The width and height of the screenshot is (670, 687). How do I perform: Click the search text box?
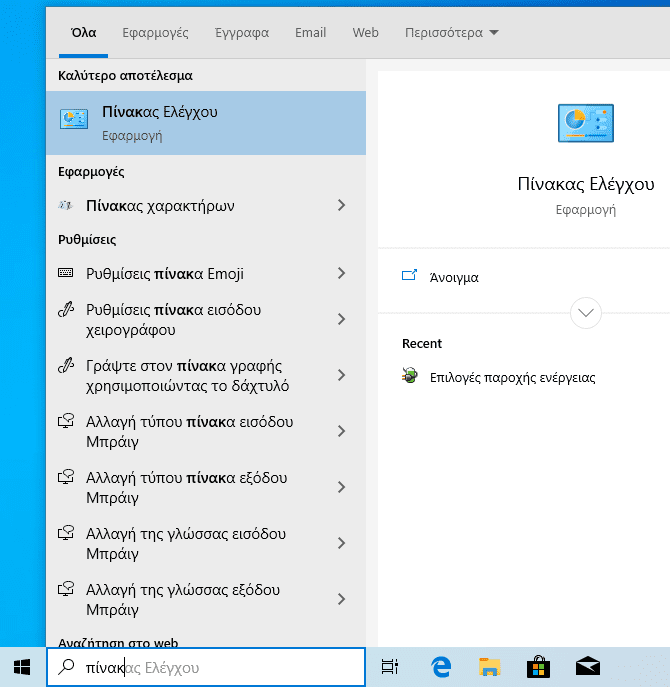point(206,667)
